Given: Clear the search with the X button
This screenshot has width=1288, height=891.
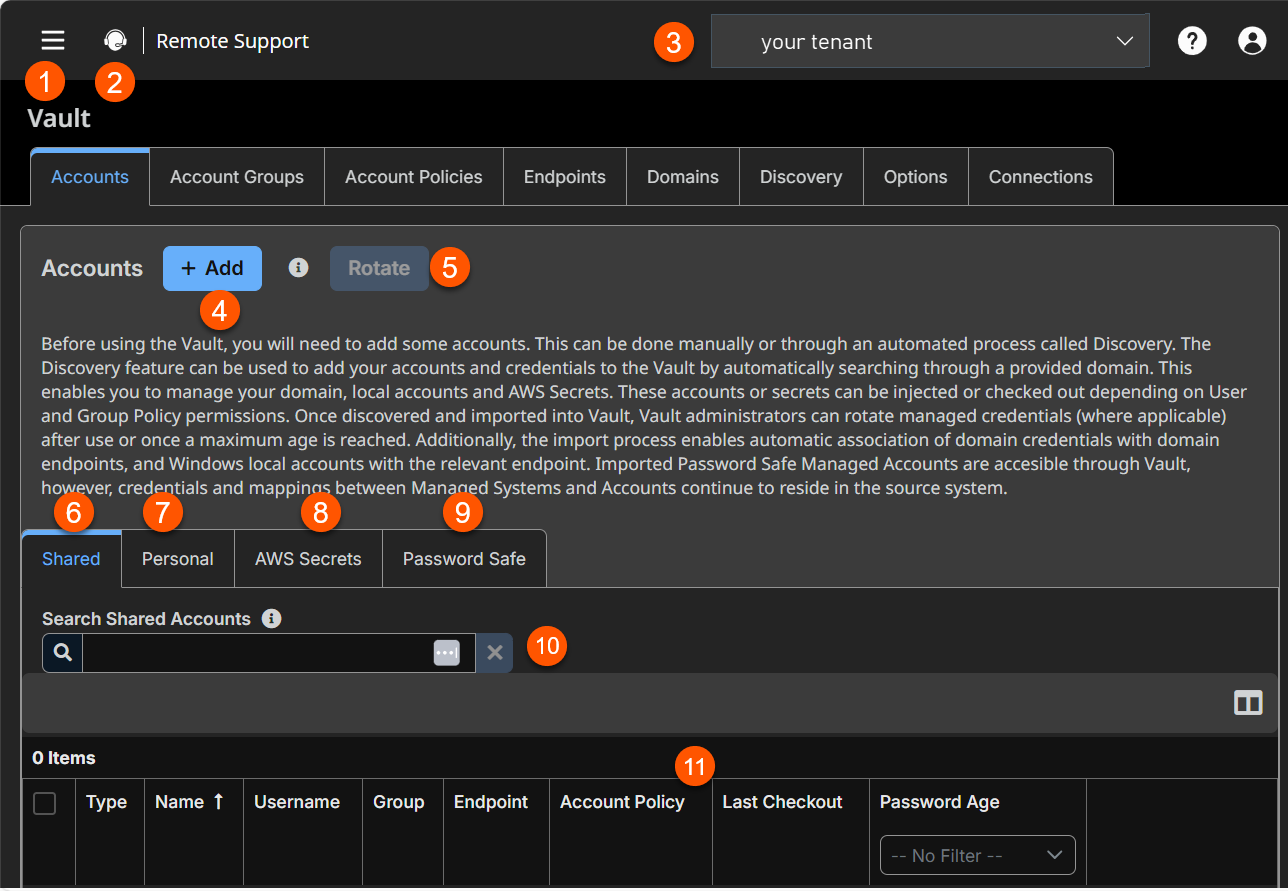Looking at the screenshot, I should (x=494, y=652).
